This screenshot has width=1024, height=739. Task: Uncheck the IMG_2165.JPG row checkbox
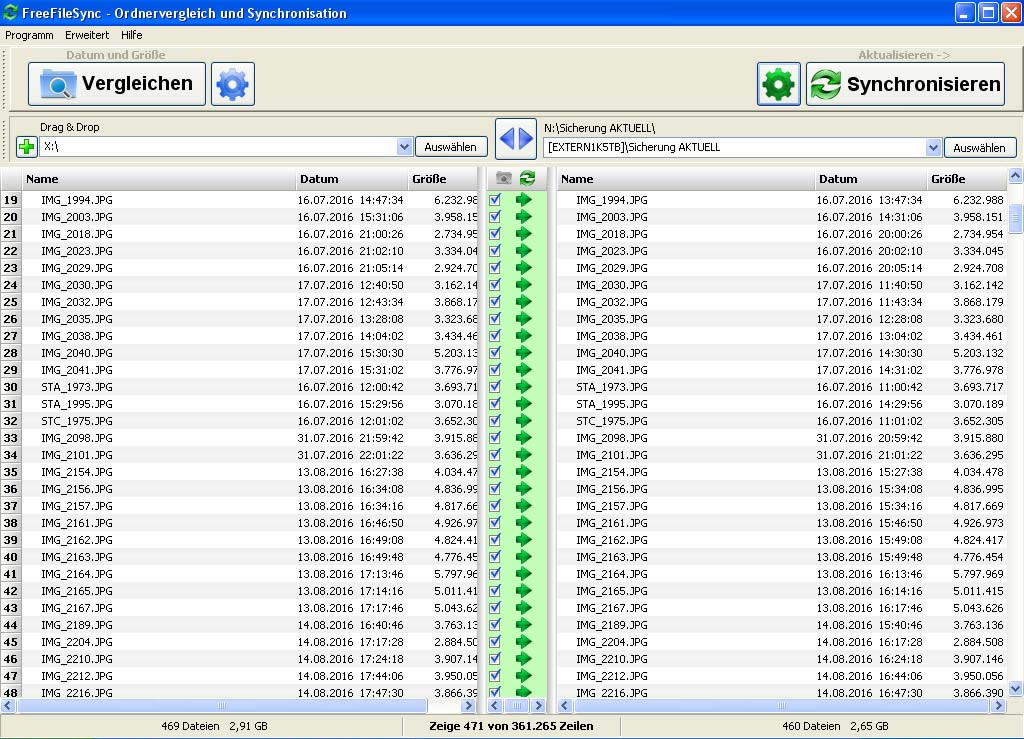click(495, 590)
